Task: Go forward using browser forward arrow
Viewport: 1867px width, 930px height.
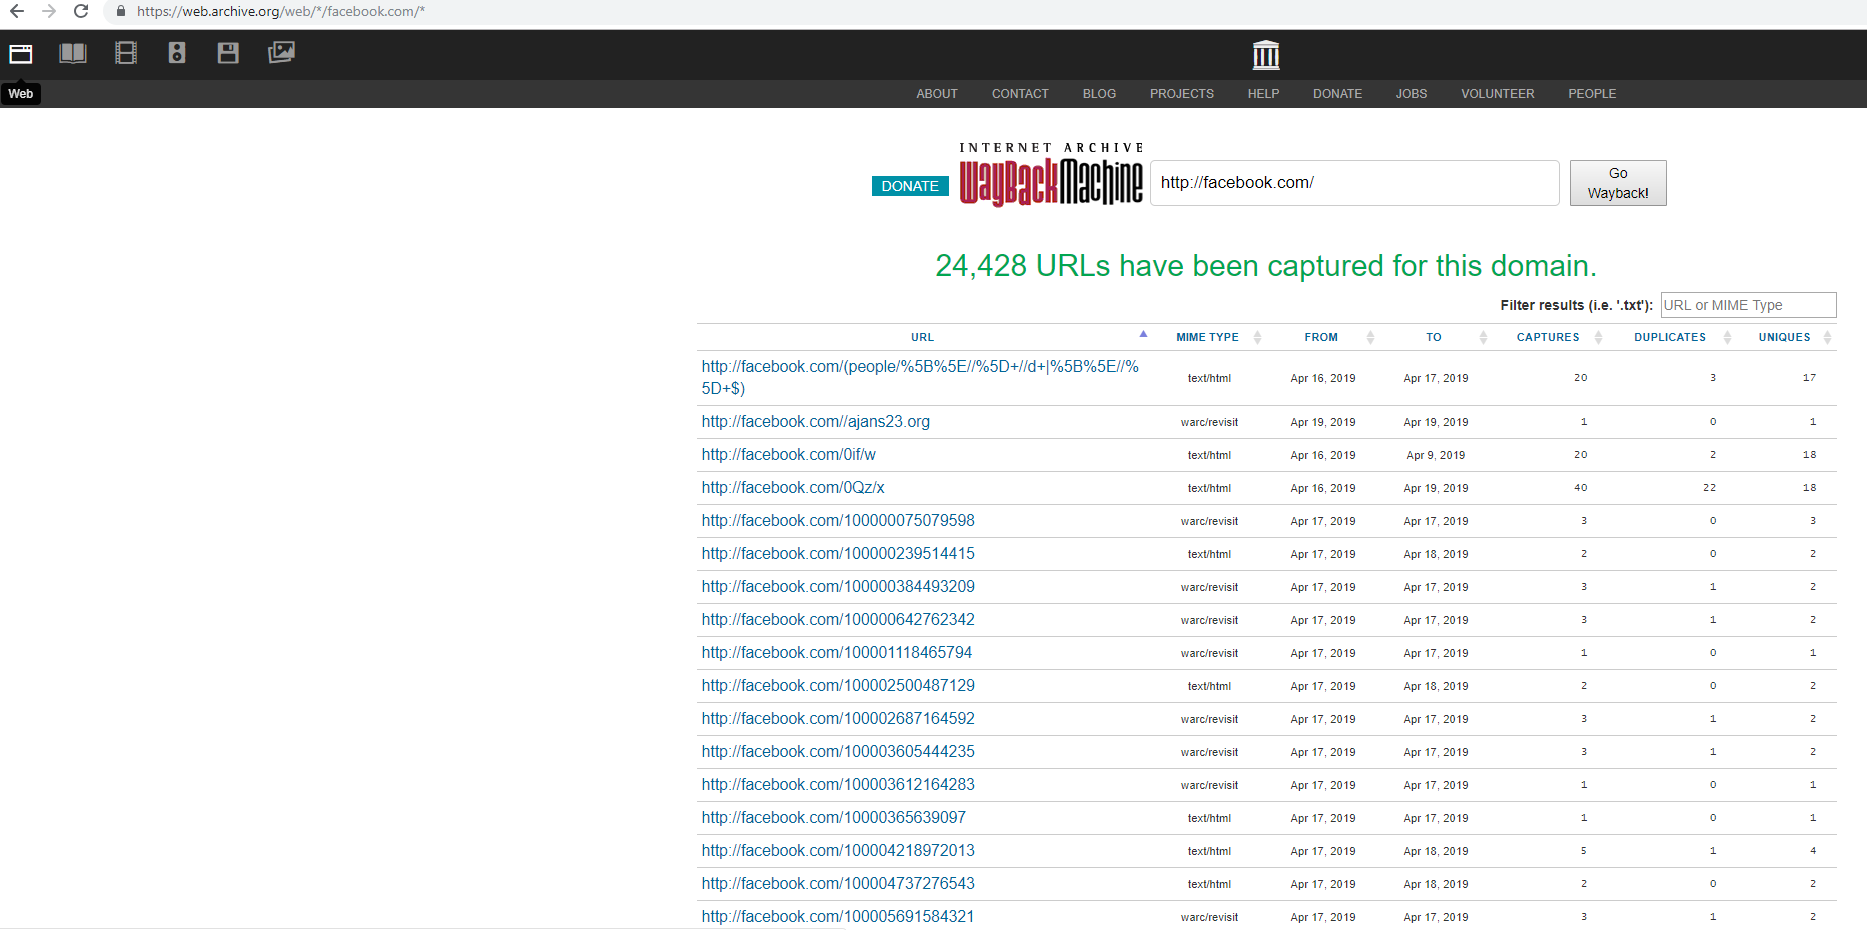Action: point(49,11)
